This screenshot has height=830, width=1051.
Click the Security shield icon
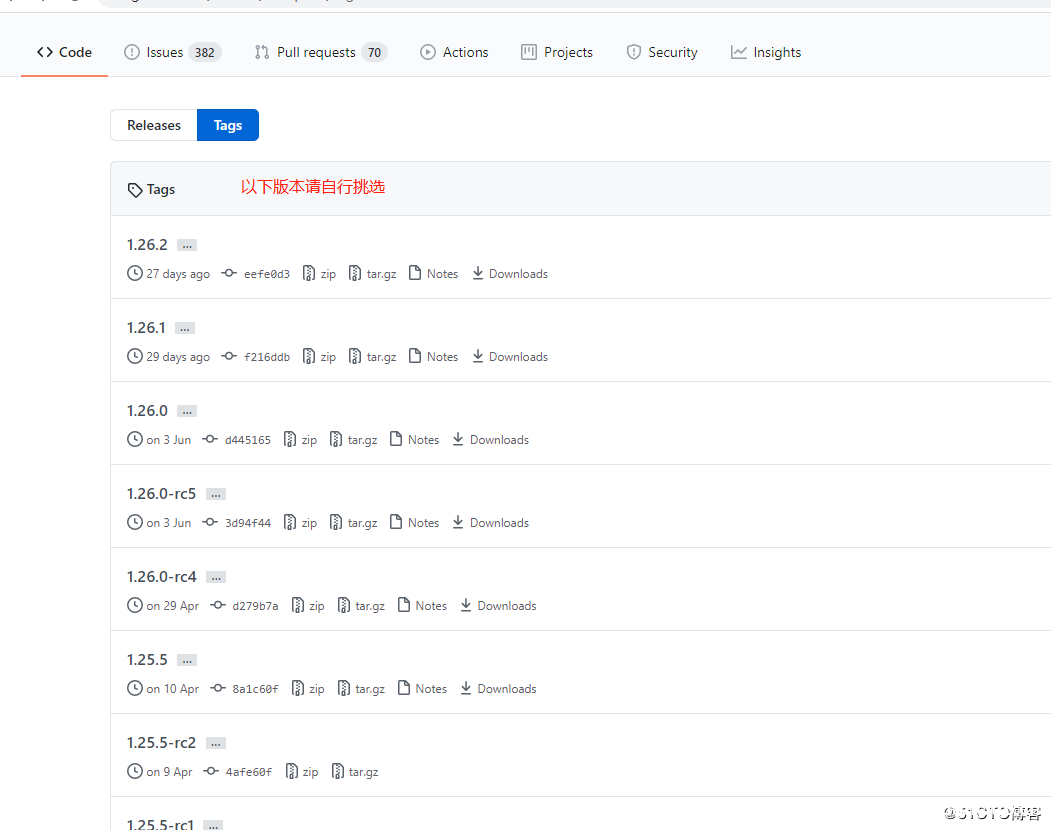(x=634, y=52)
